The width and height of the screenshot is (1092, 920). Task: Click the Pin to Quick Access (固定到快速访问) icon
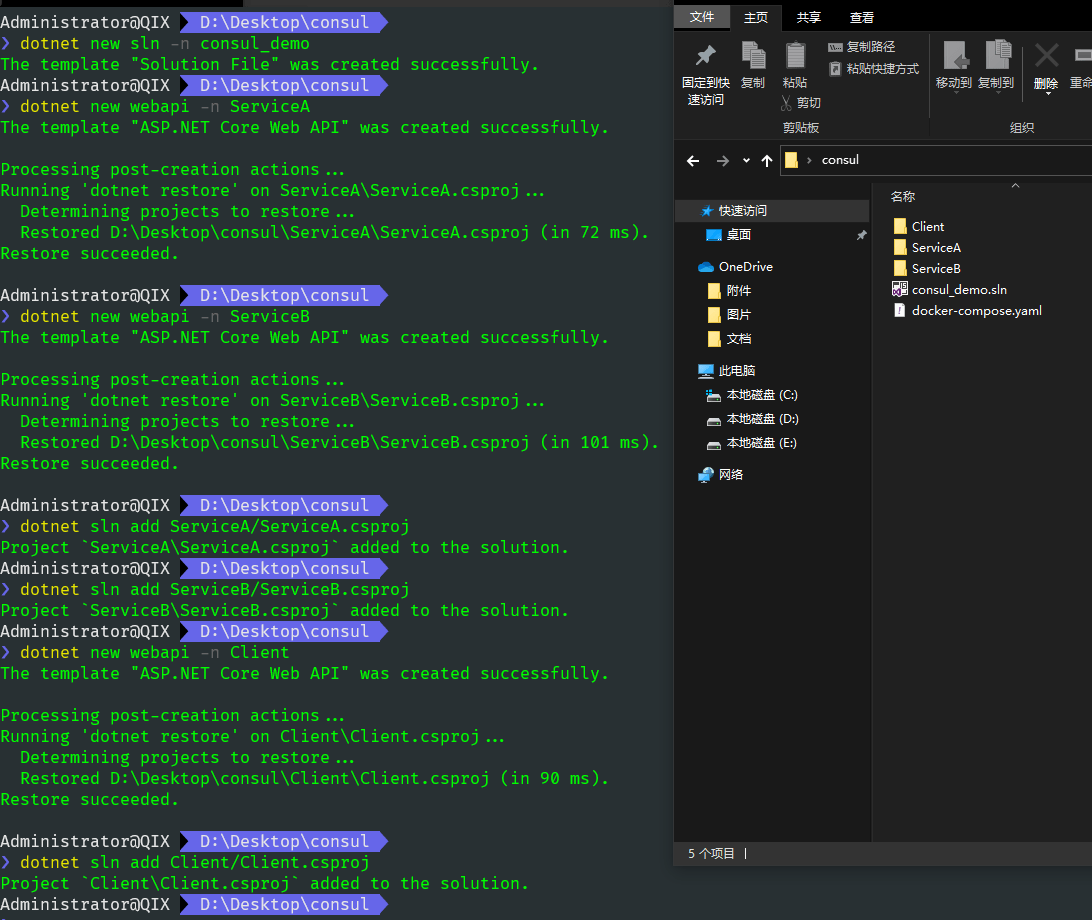(705, 57)
